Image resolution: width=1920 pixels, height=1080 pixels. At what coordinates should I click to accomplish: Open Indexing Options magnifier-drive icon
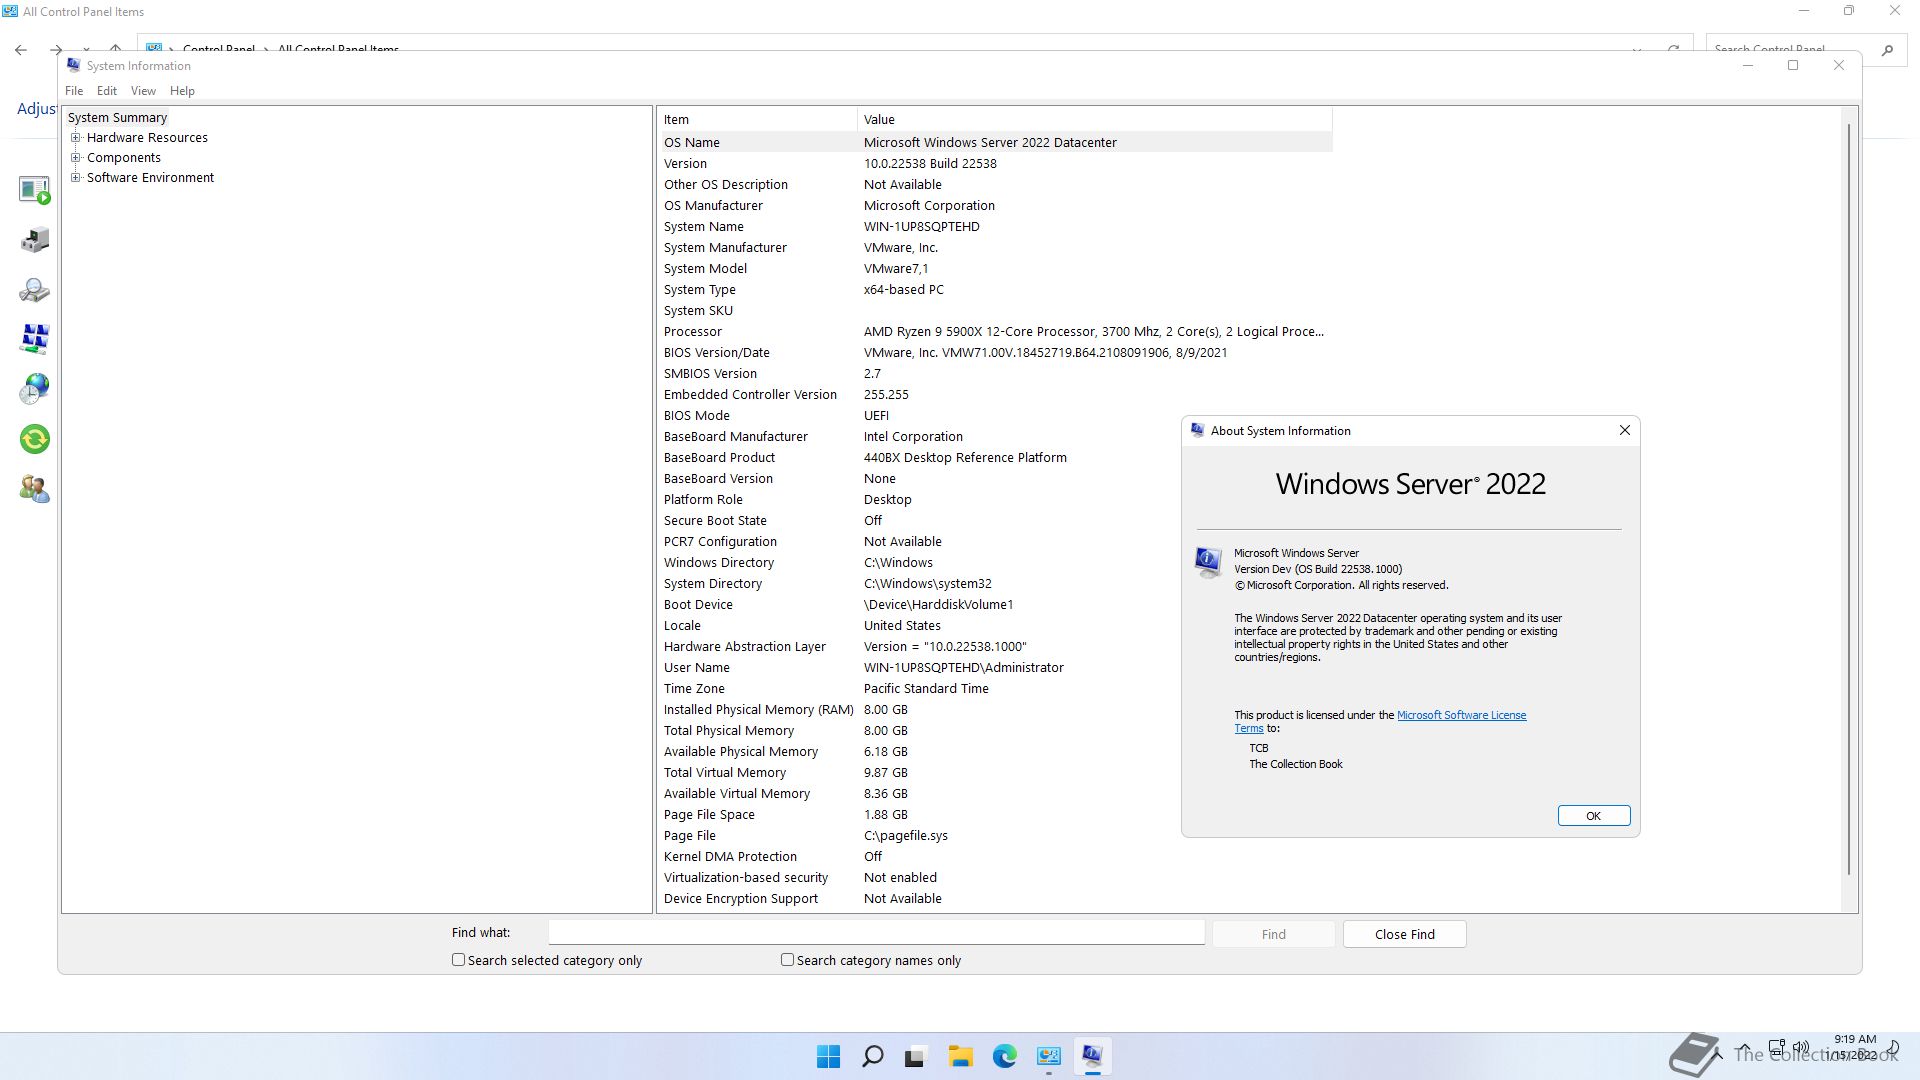tap(34, 290)
